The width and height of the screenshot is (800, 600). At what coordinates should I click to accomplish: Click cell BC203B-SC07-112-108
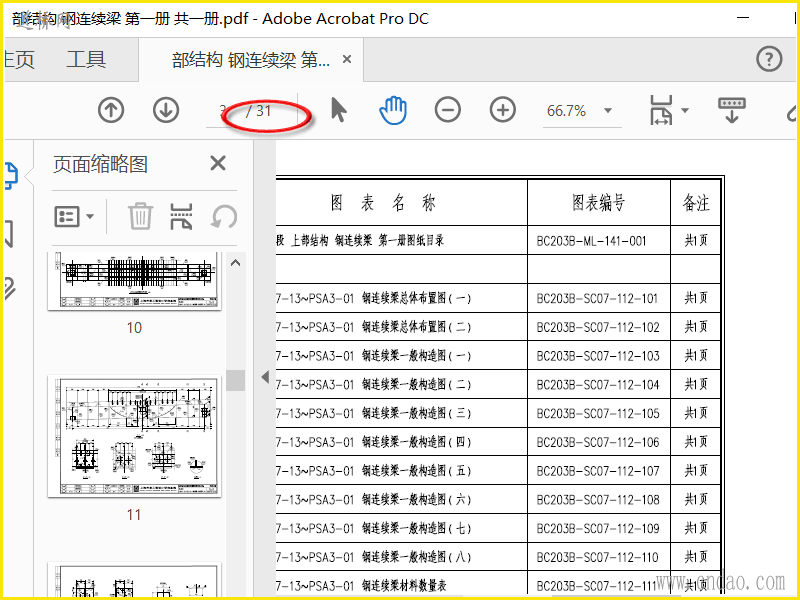tap(598, 499)
